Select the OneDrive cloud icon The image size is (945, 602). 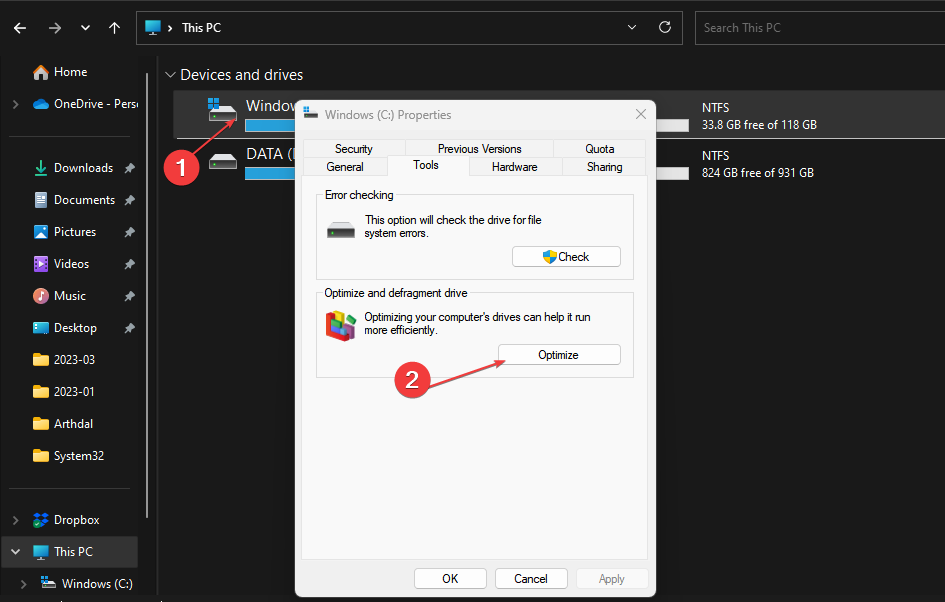40,104
